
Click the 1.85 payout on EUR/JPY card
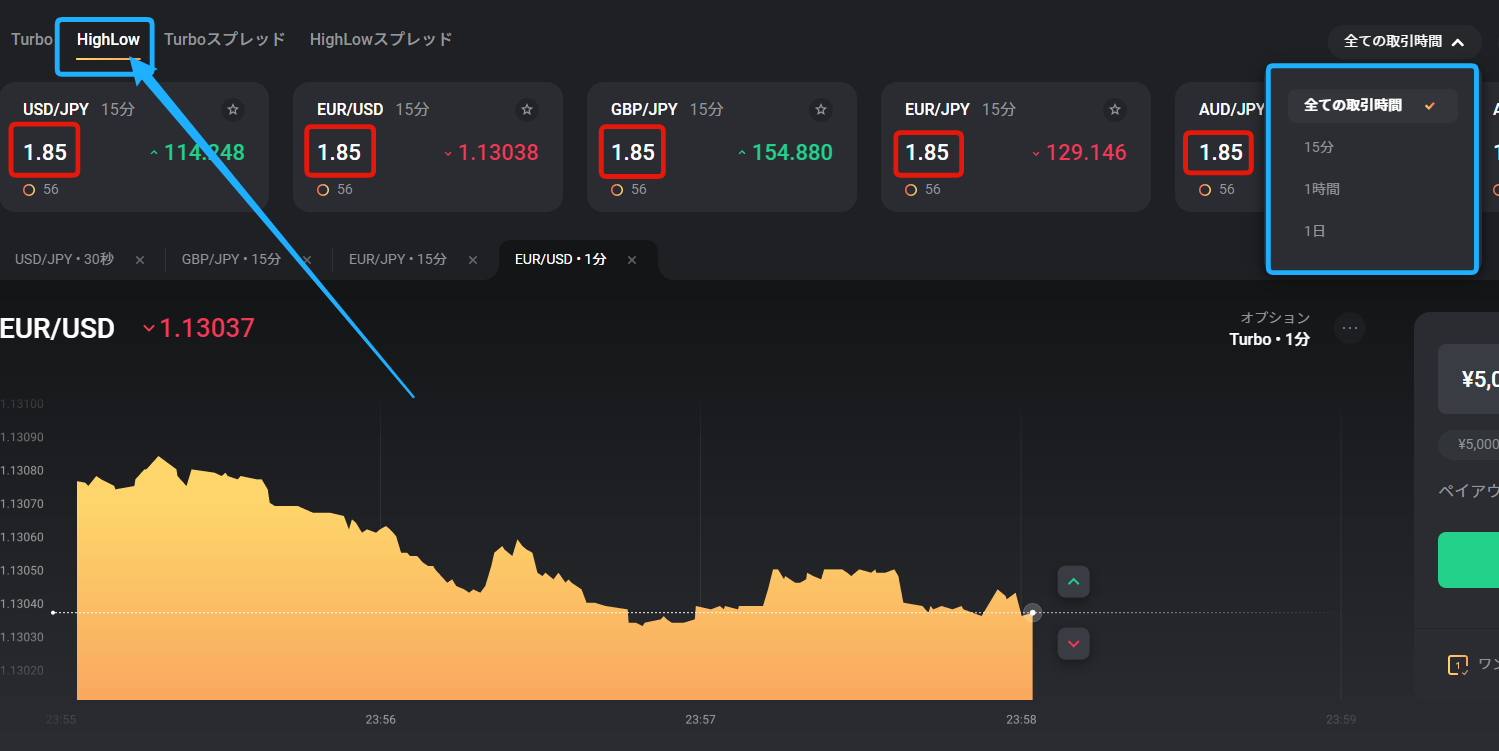[927, 153]
